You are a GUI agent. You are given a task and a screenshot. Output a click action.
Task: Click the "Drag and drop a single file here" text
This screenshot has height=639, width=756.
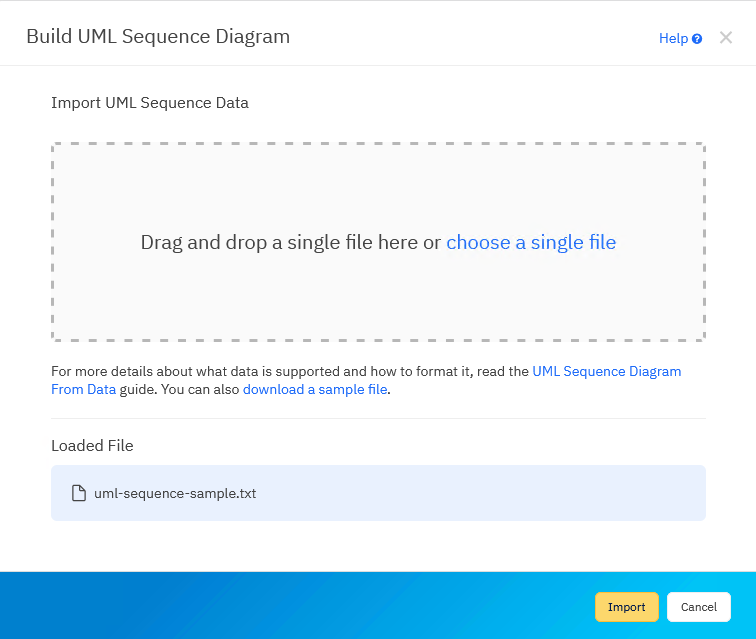[x=290, y=242]
